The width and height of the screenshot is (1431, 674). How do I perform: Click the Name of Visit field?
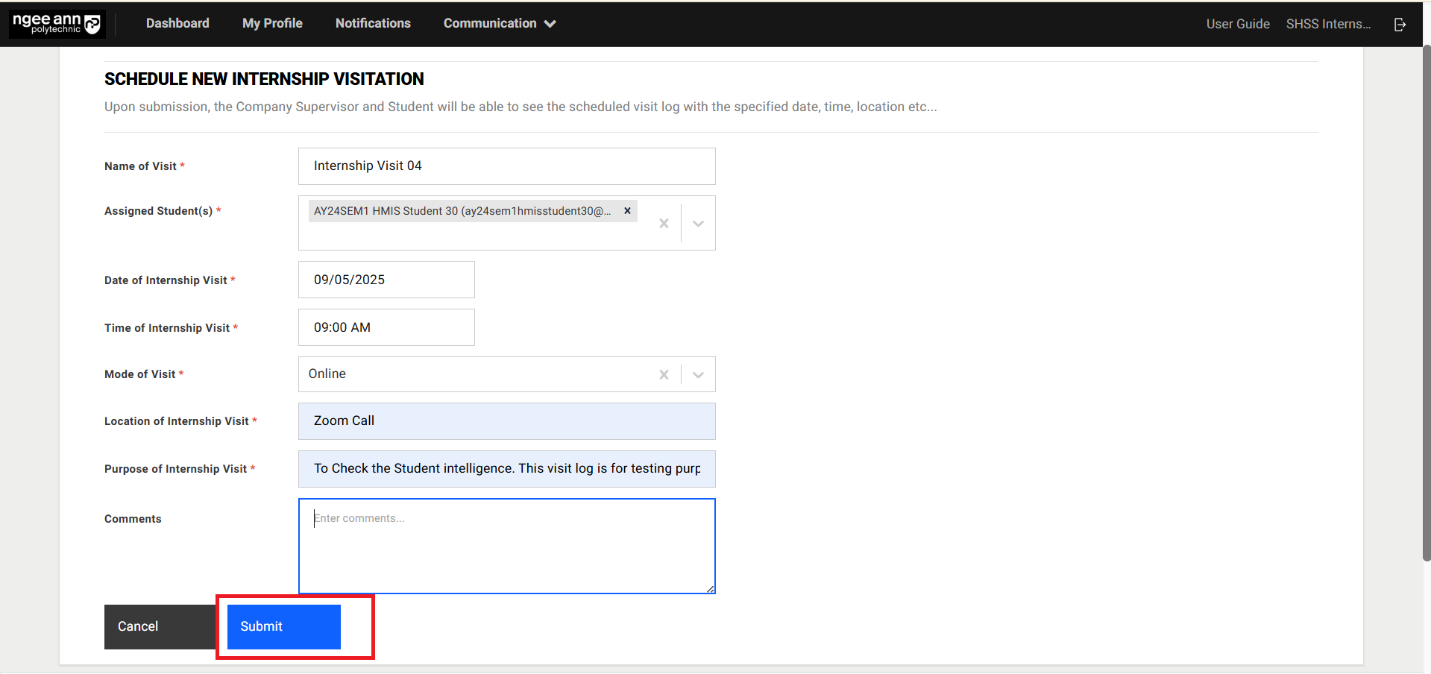pyautogui.click(x=506, y=166)
